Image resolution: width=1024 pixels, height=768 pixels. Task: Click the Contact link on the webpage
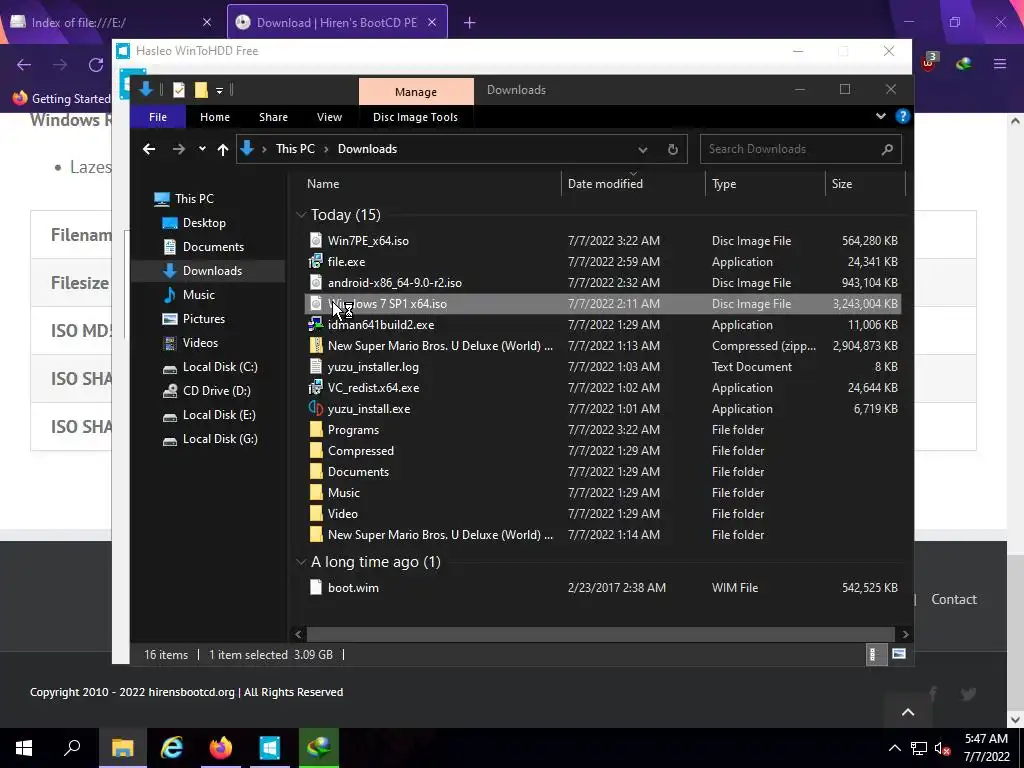coord(953,599)
